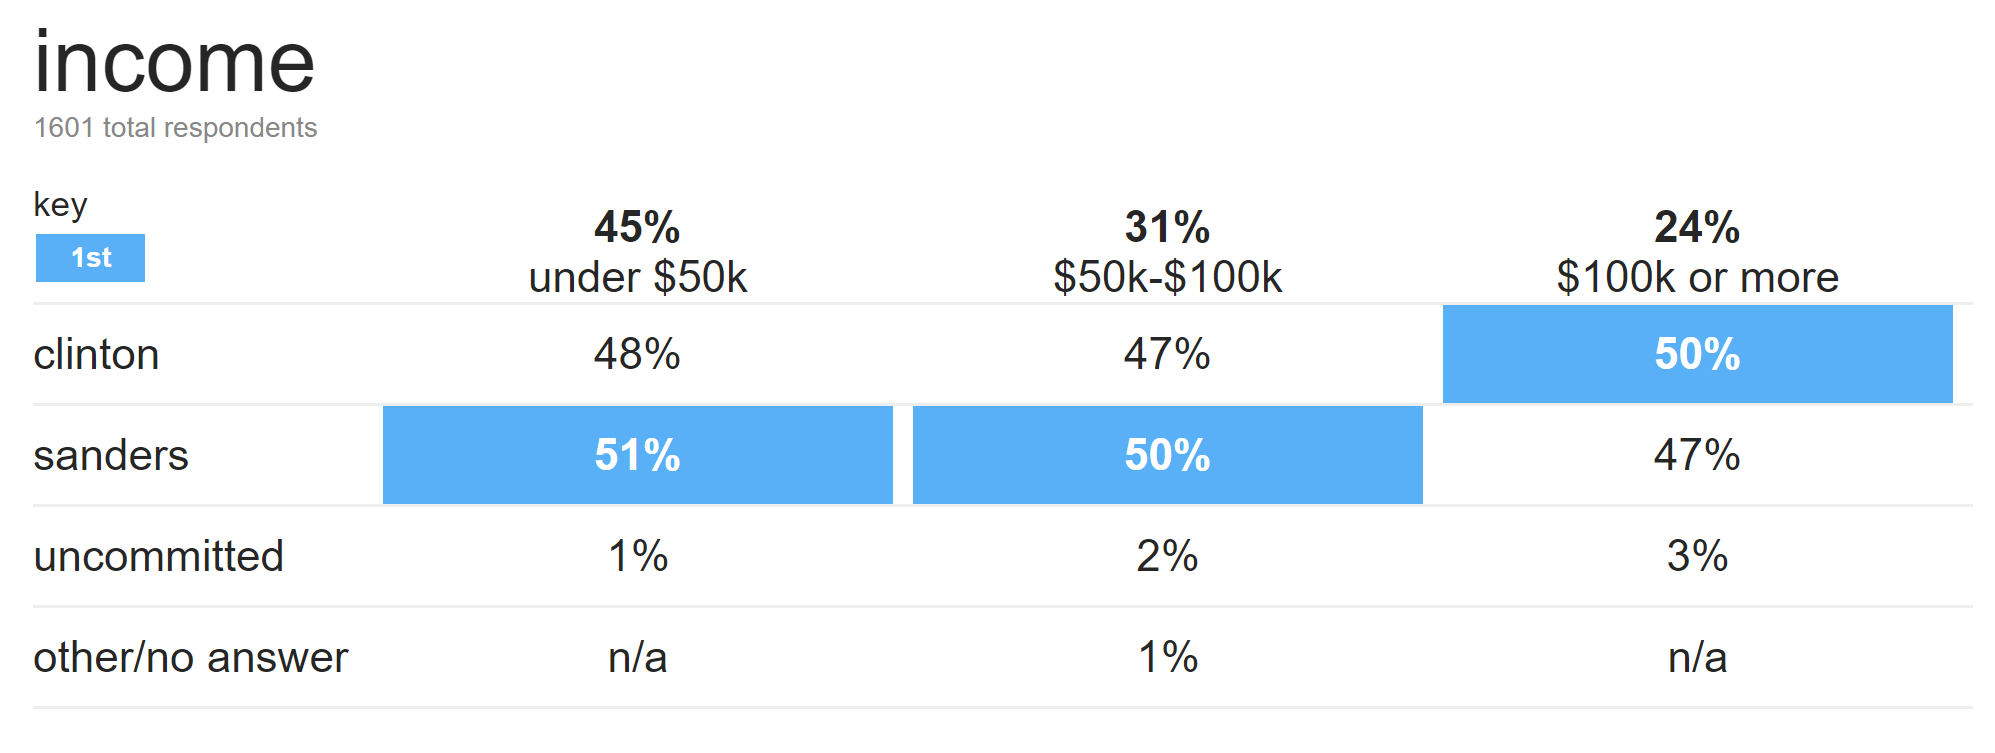This screenshot has width=1995, height=753.
Task: Click Sanders' highlighted 51% cell
Action: point(638,456)
